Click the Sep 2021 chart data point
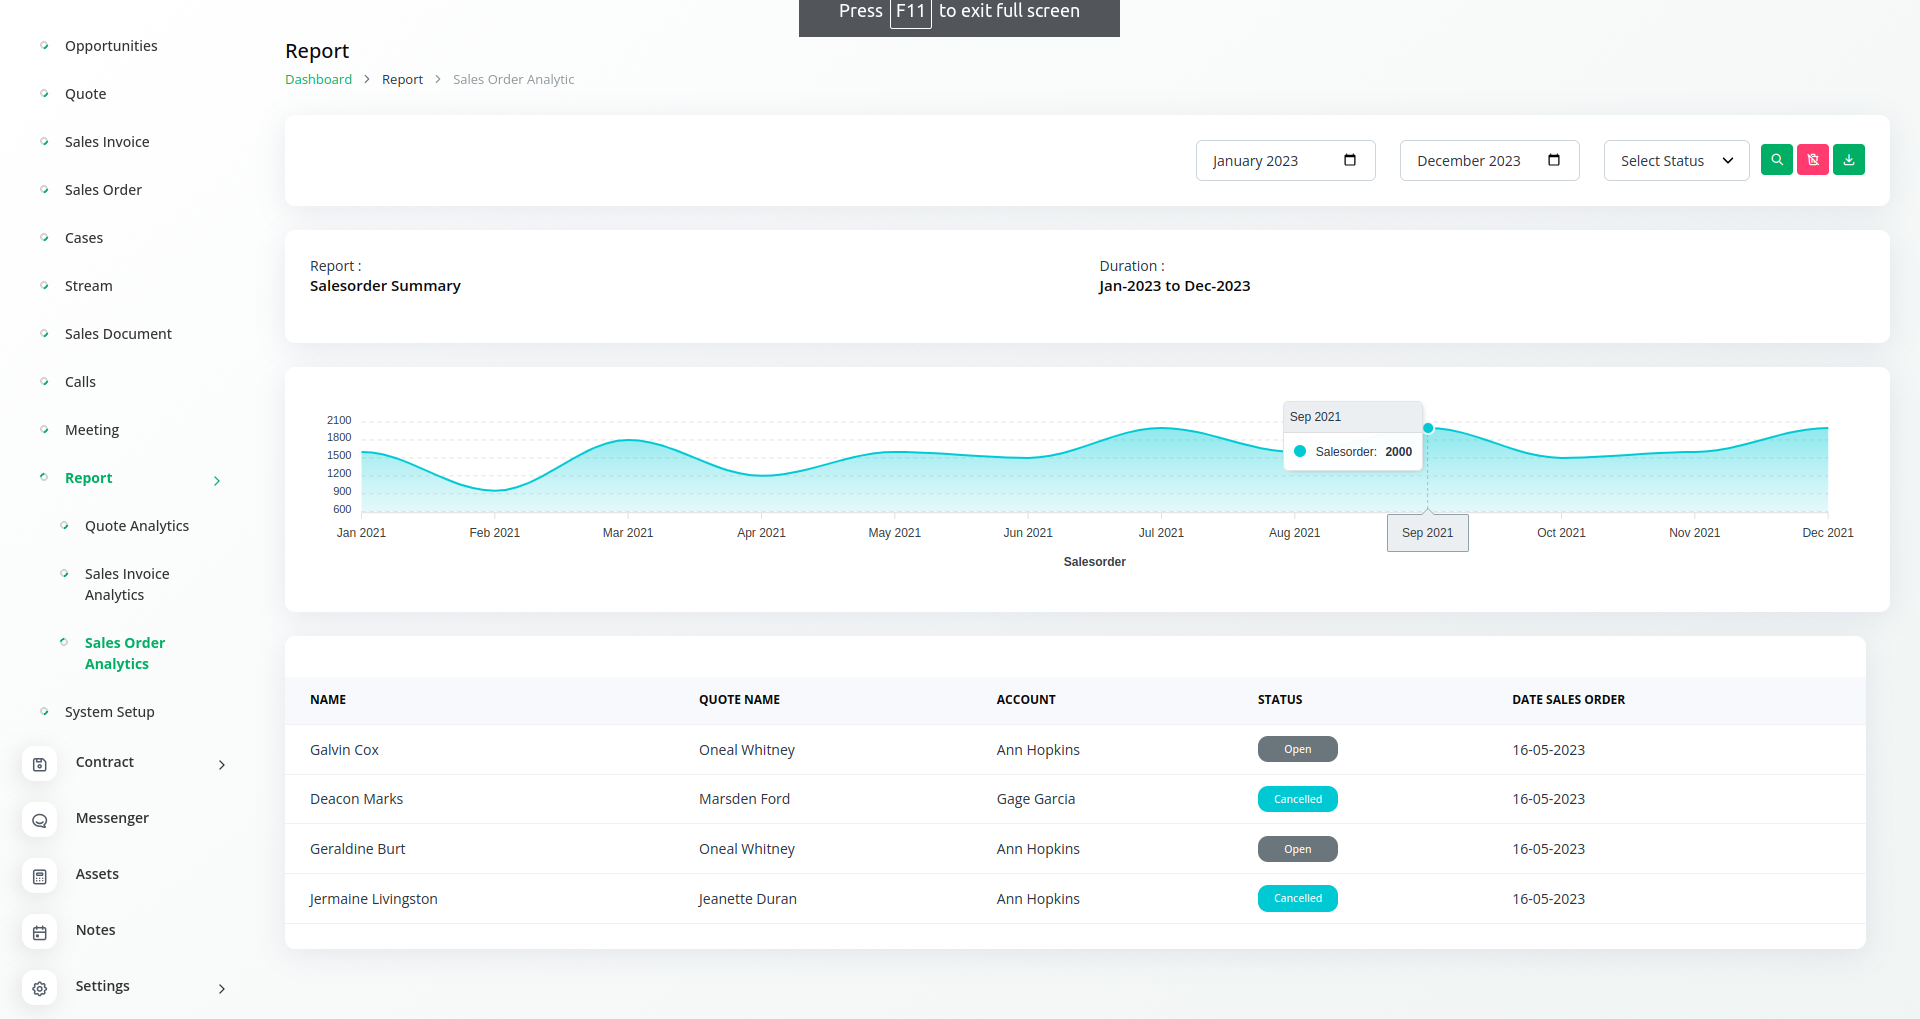 pyautogui.click(x=1428, y=428)
